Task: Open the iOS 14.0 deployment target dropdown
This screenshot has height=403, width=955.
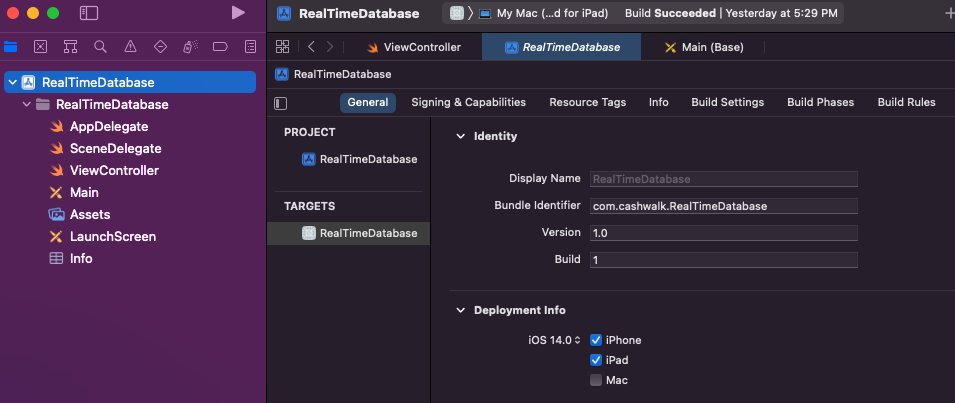Action: tap(555, 340)
